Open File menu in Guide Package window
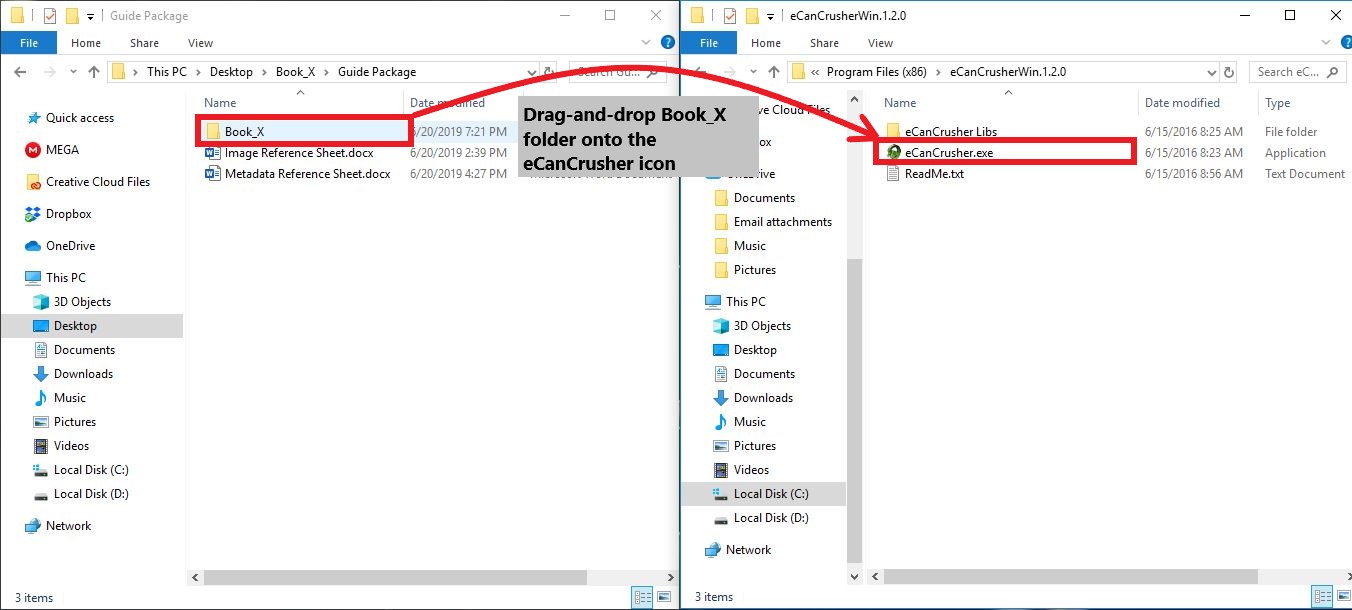 pyautogui.click(x=29, y=43)
